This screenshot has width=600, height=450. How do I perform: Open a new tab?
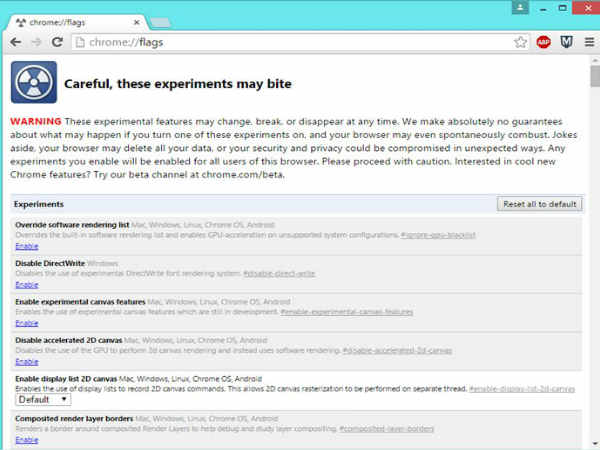tap(160, 23)
